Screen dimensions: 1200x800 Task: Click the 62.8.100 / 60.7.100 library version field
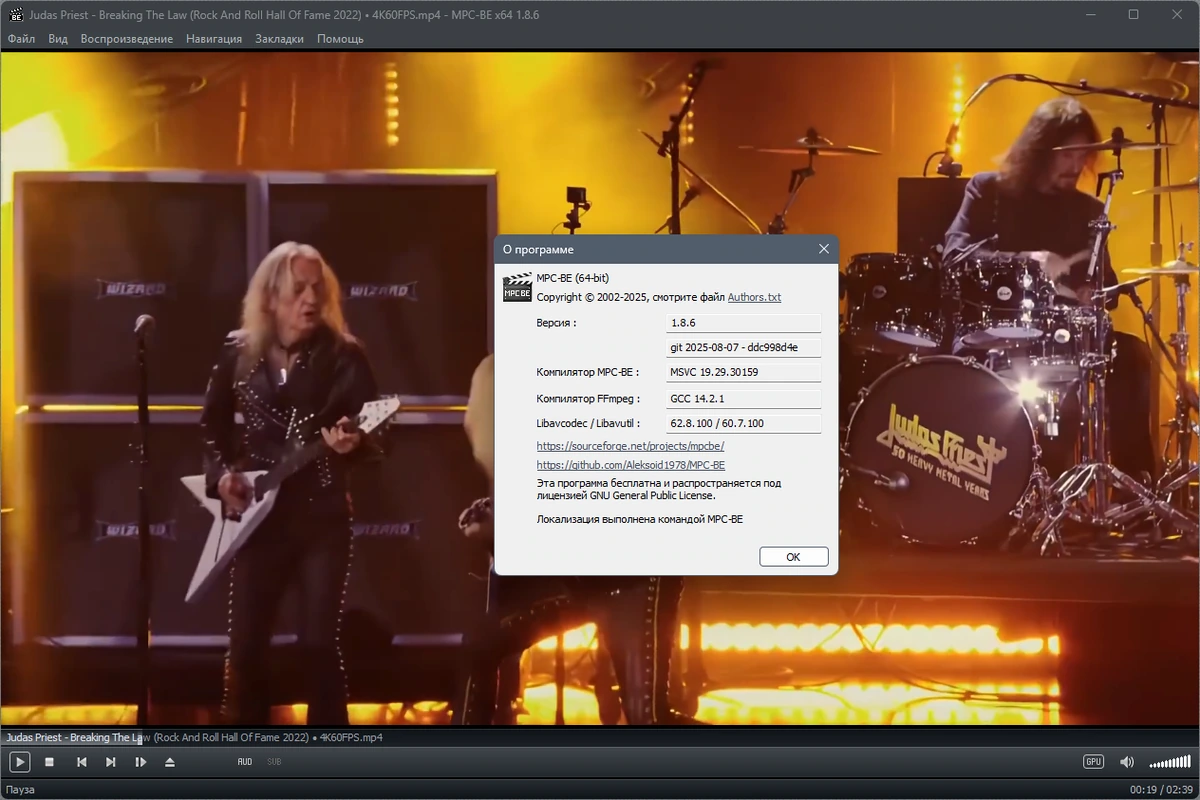743,423
